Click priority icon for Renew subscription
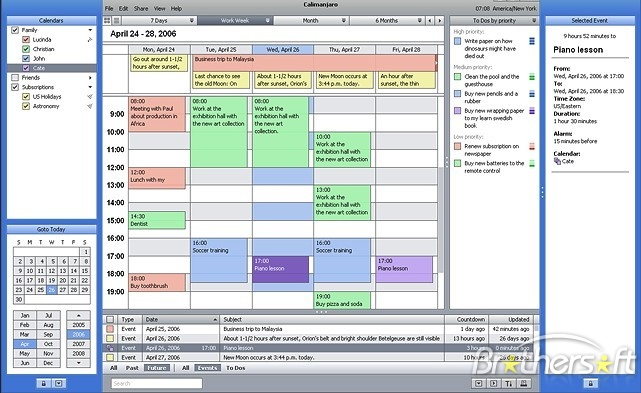Viewport: 641px width, 393px height. [532, 146]
